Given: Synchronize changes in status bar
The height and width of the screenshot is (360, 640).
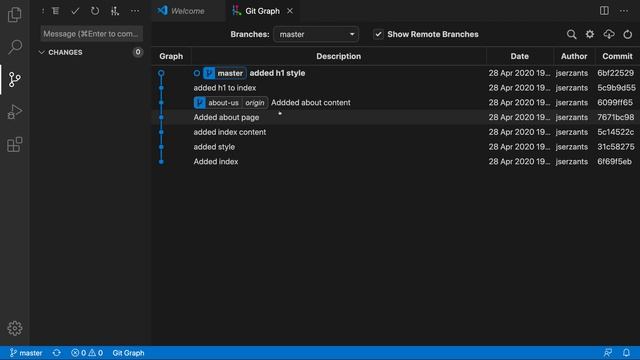Looking at the screenshot, I should point(57,353).
